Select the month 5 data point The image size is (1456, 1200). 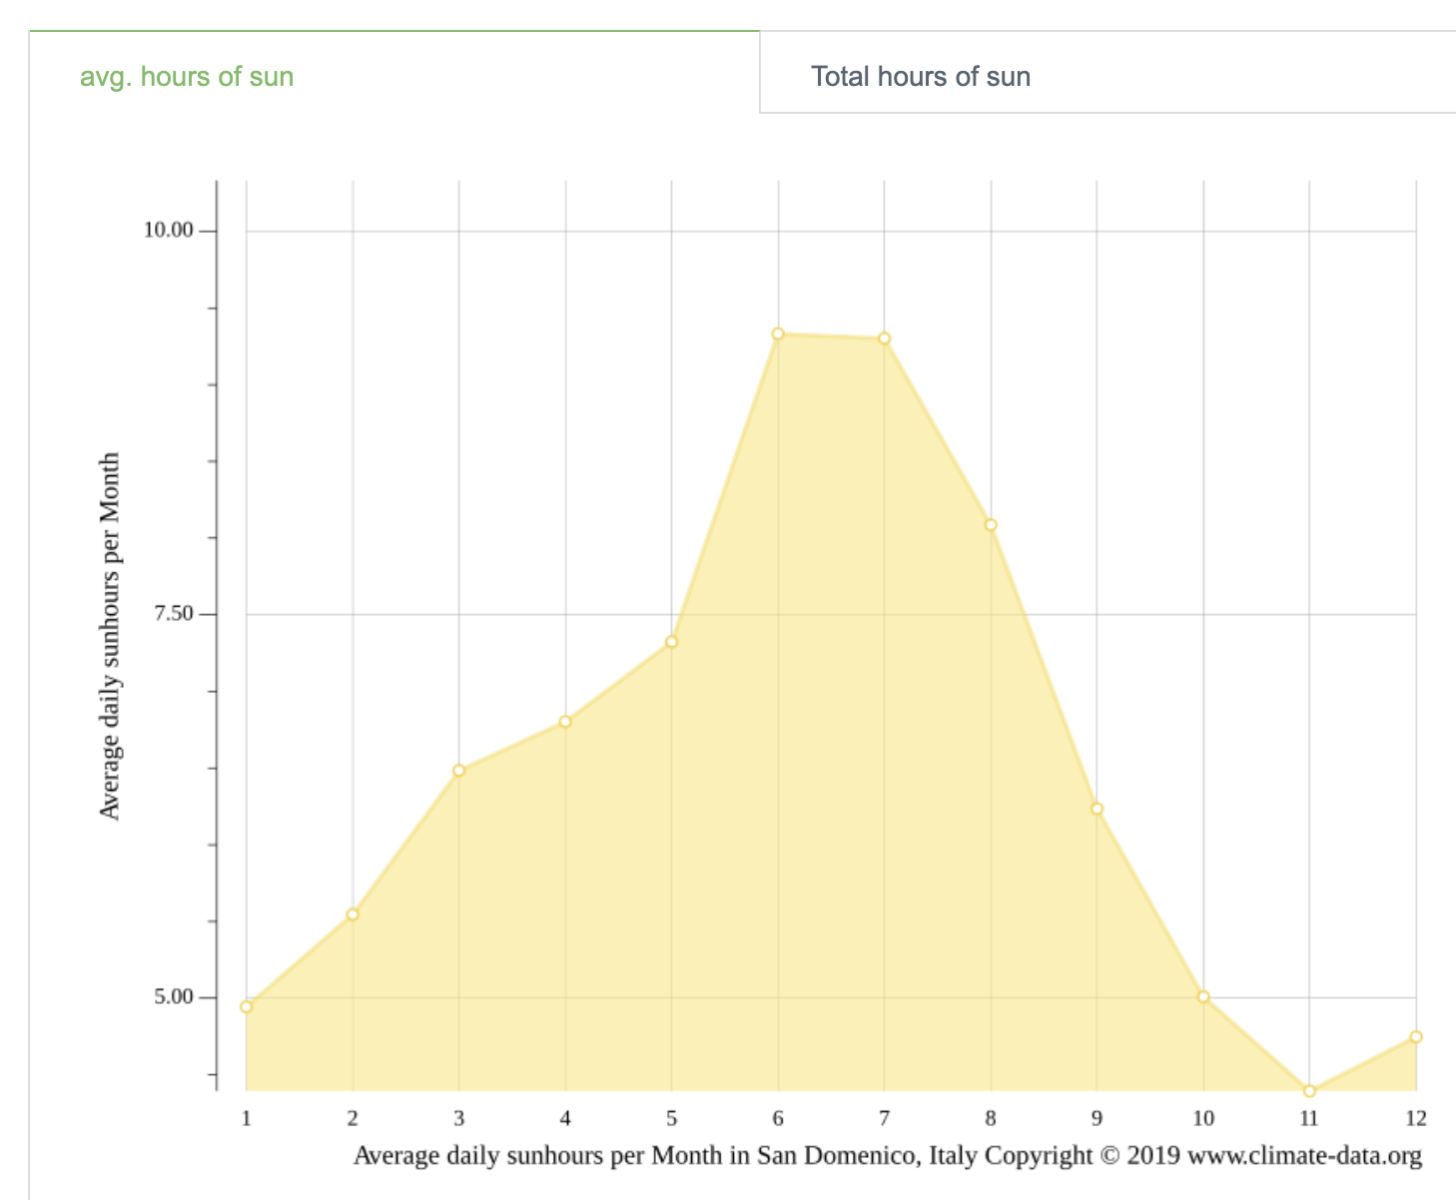(x=672, y=642)
